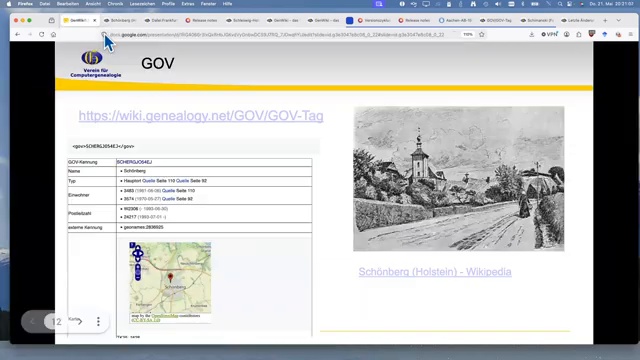
Task: Click the Schönberg map thumbnail
Action: point(170,278)
